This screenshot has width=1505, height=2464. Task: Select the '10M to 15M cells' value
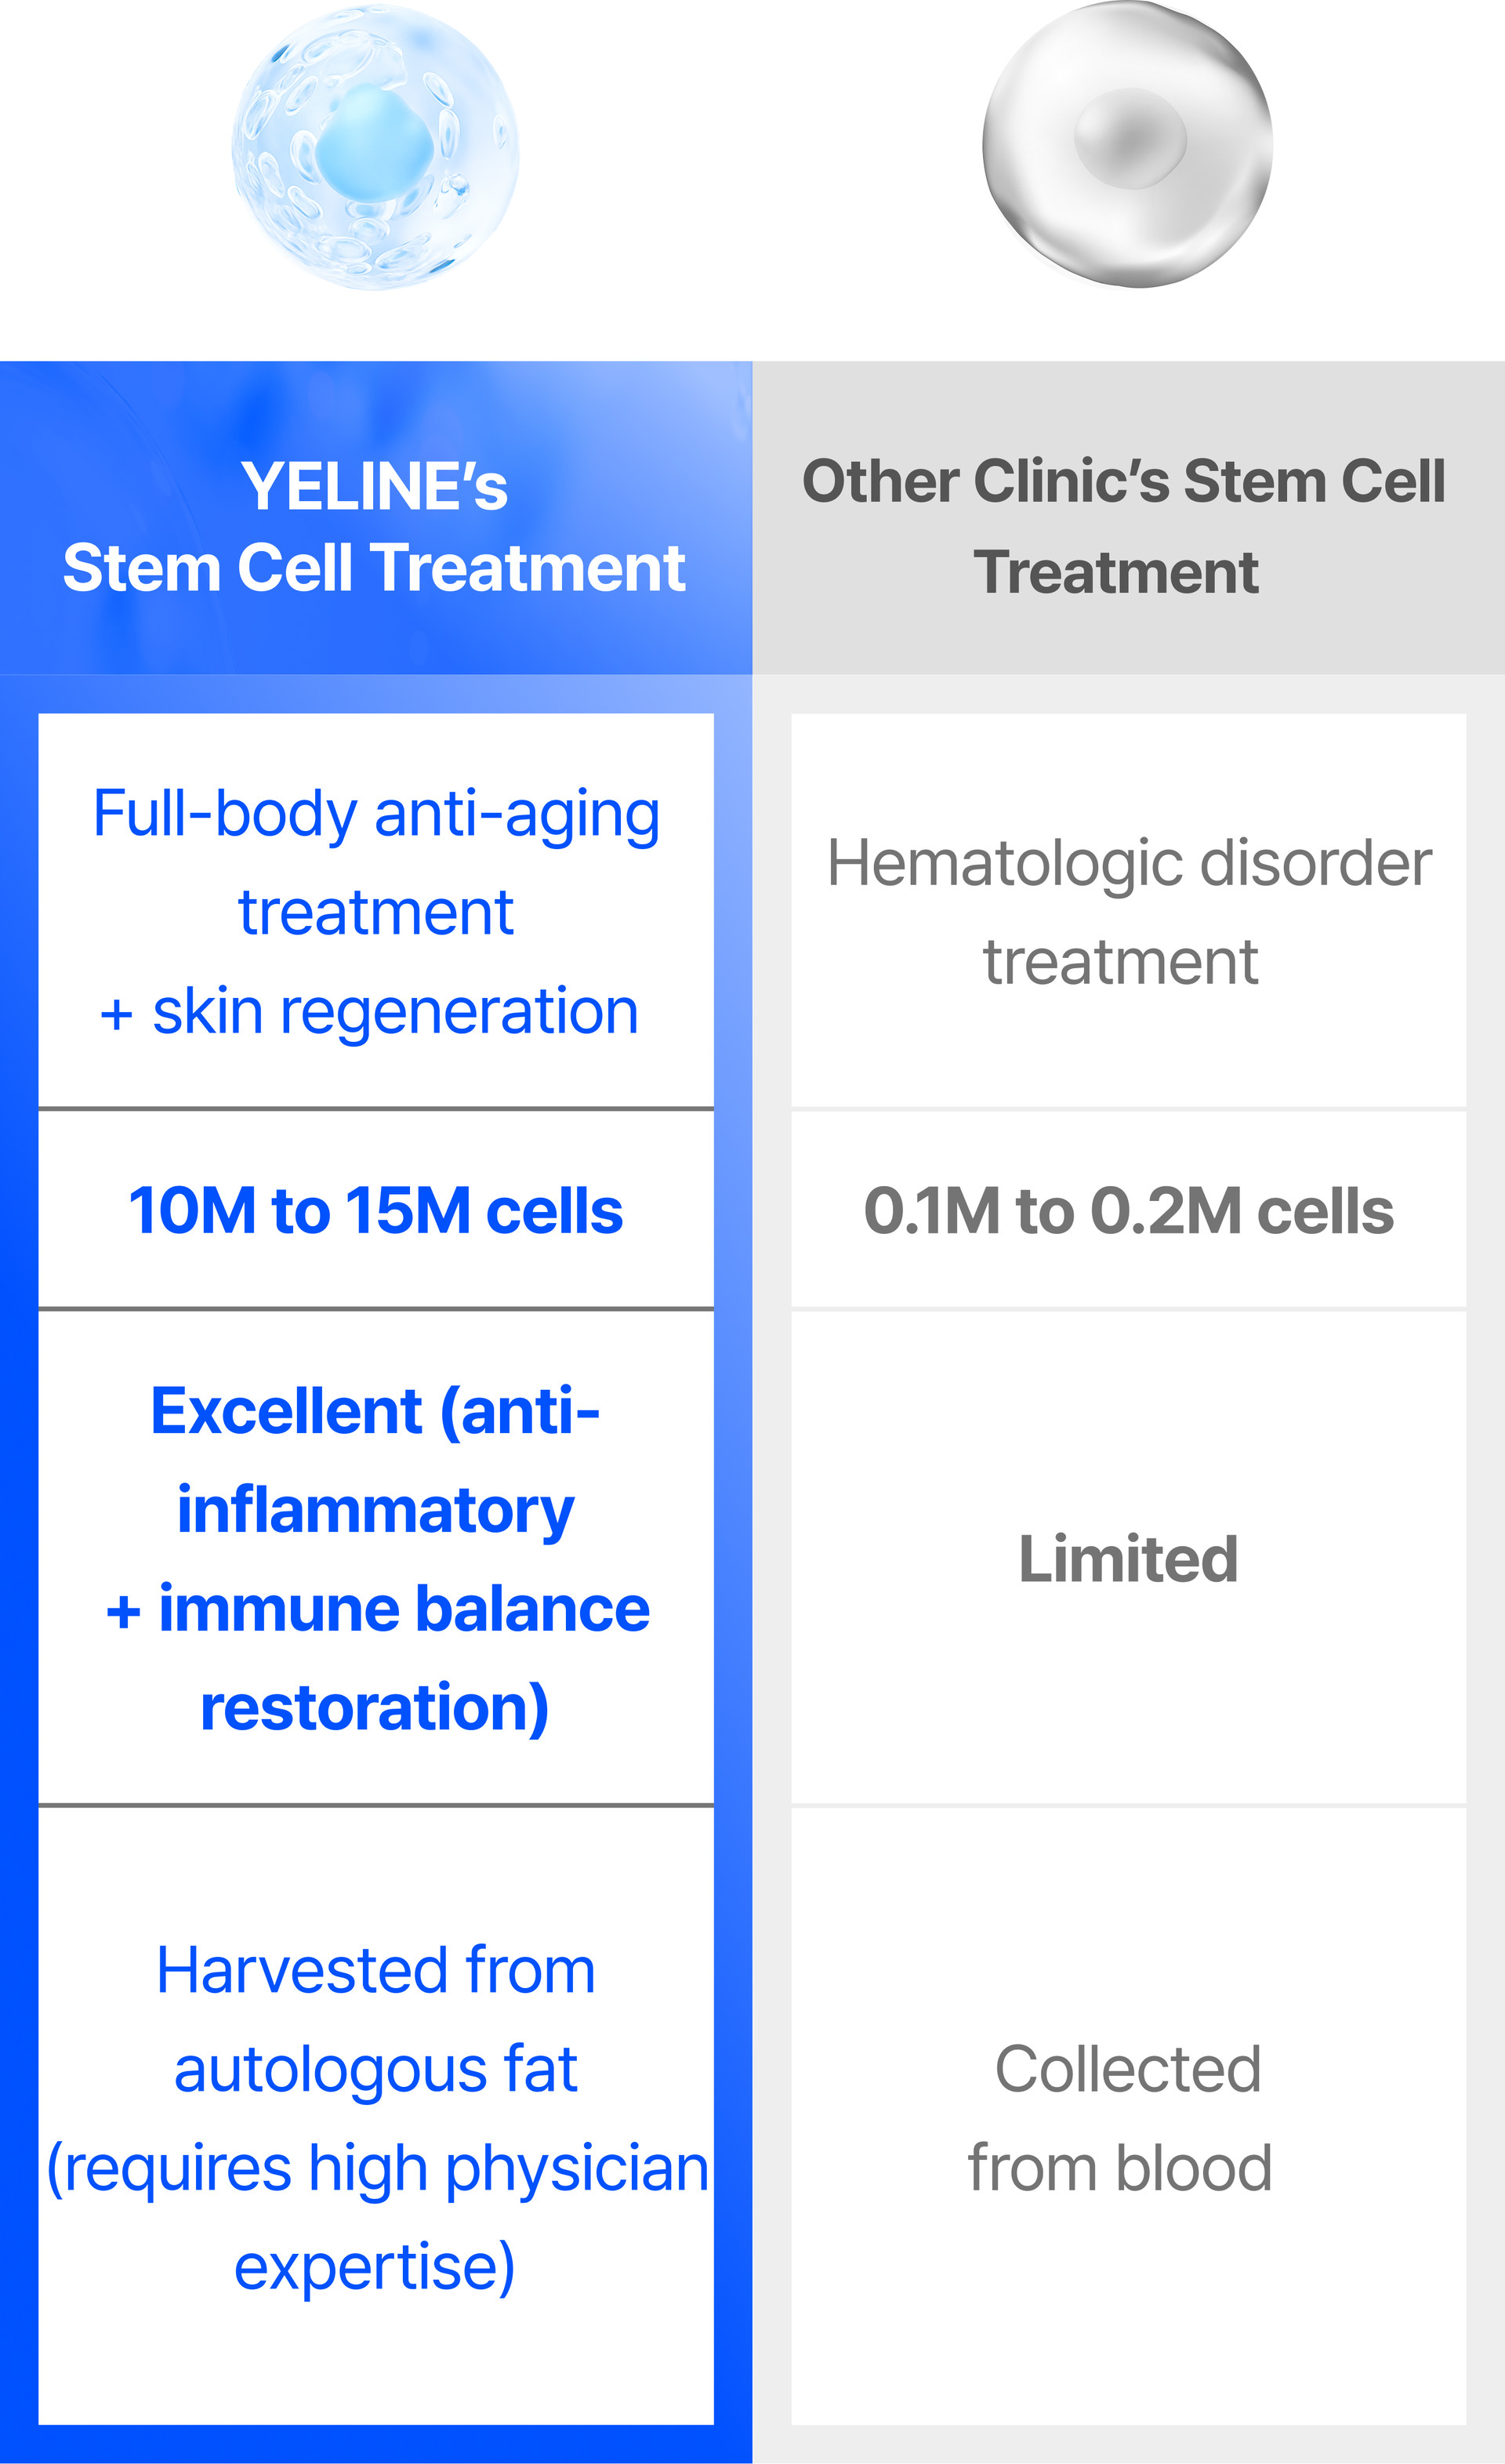point(376,1211)
